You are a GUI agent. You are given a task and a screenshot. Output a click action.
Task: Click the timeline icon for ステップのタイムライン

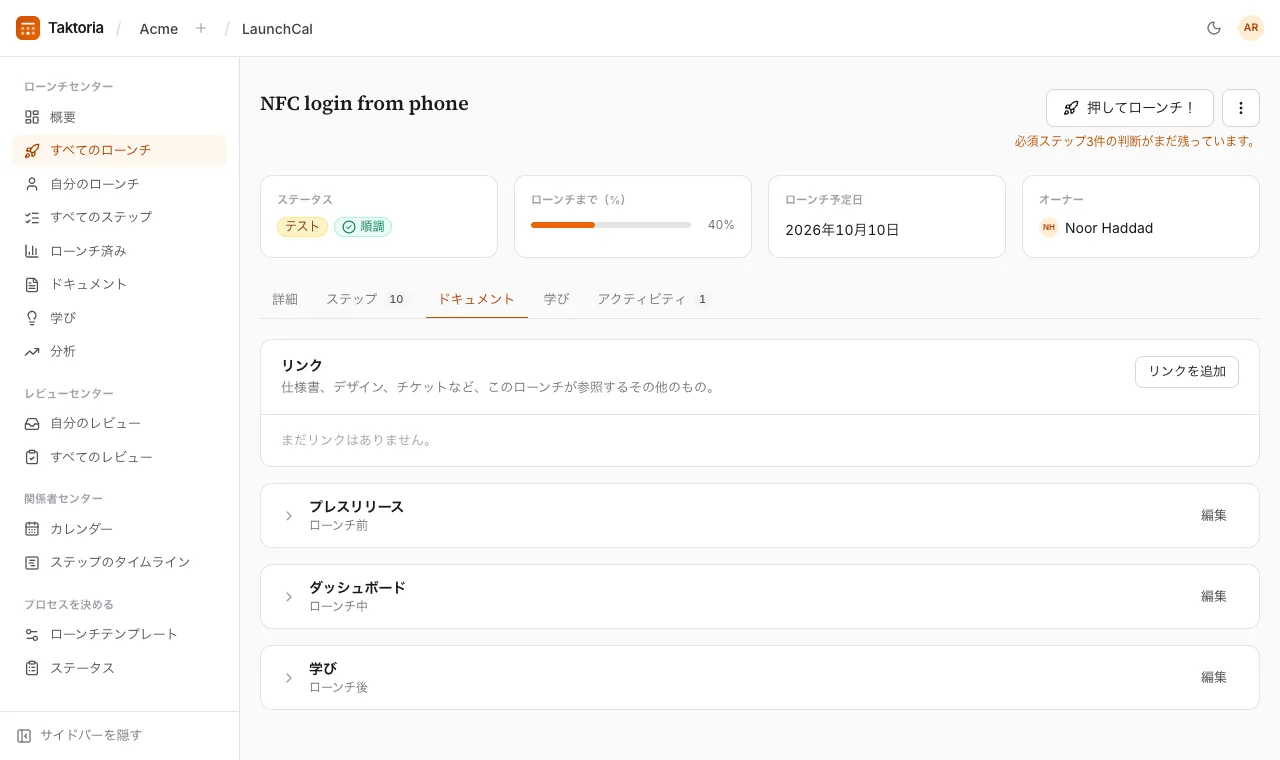point(32,562)
